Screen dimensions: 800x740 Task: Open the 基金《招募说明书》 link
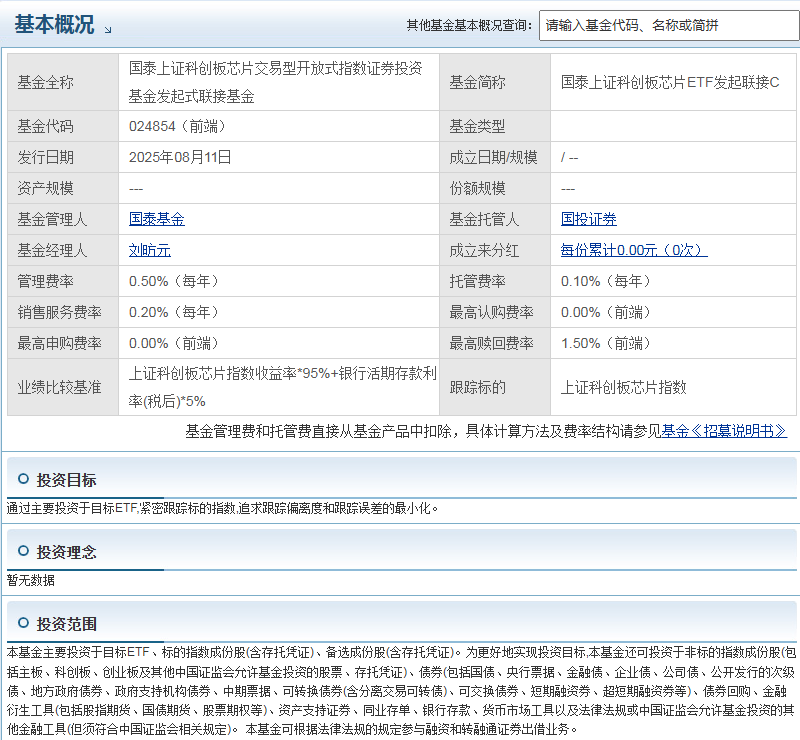point(724,431)
